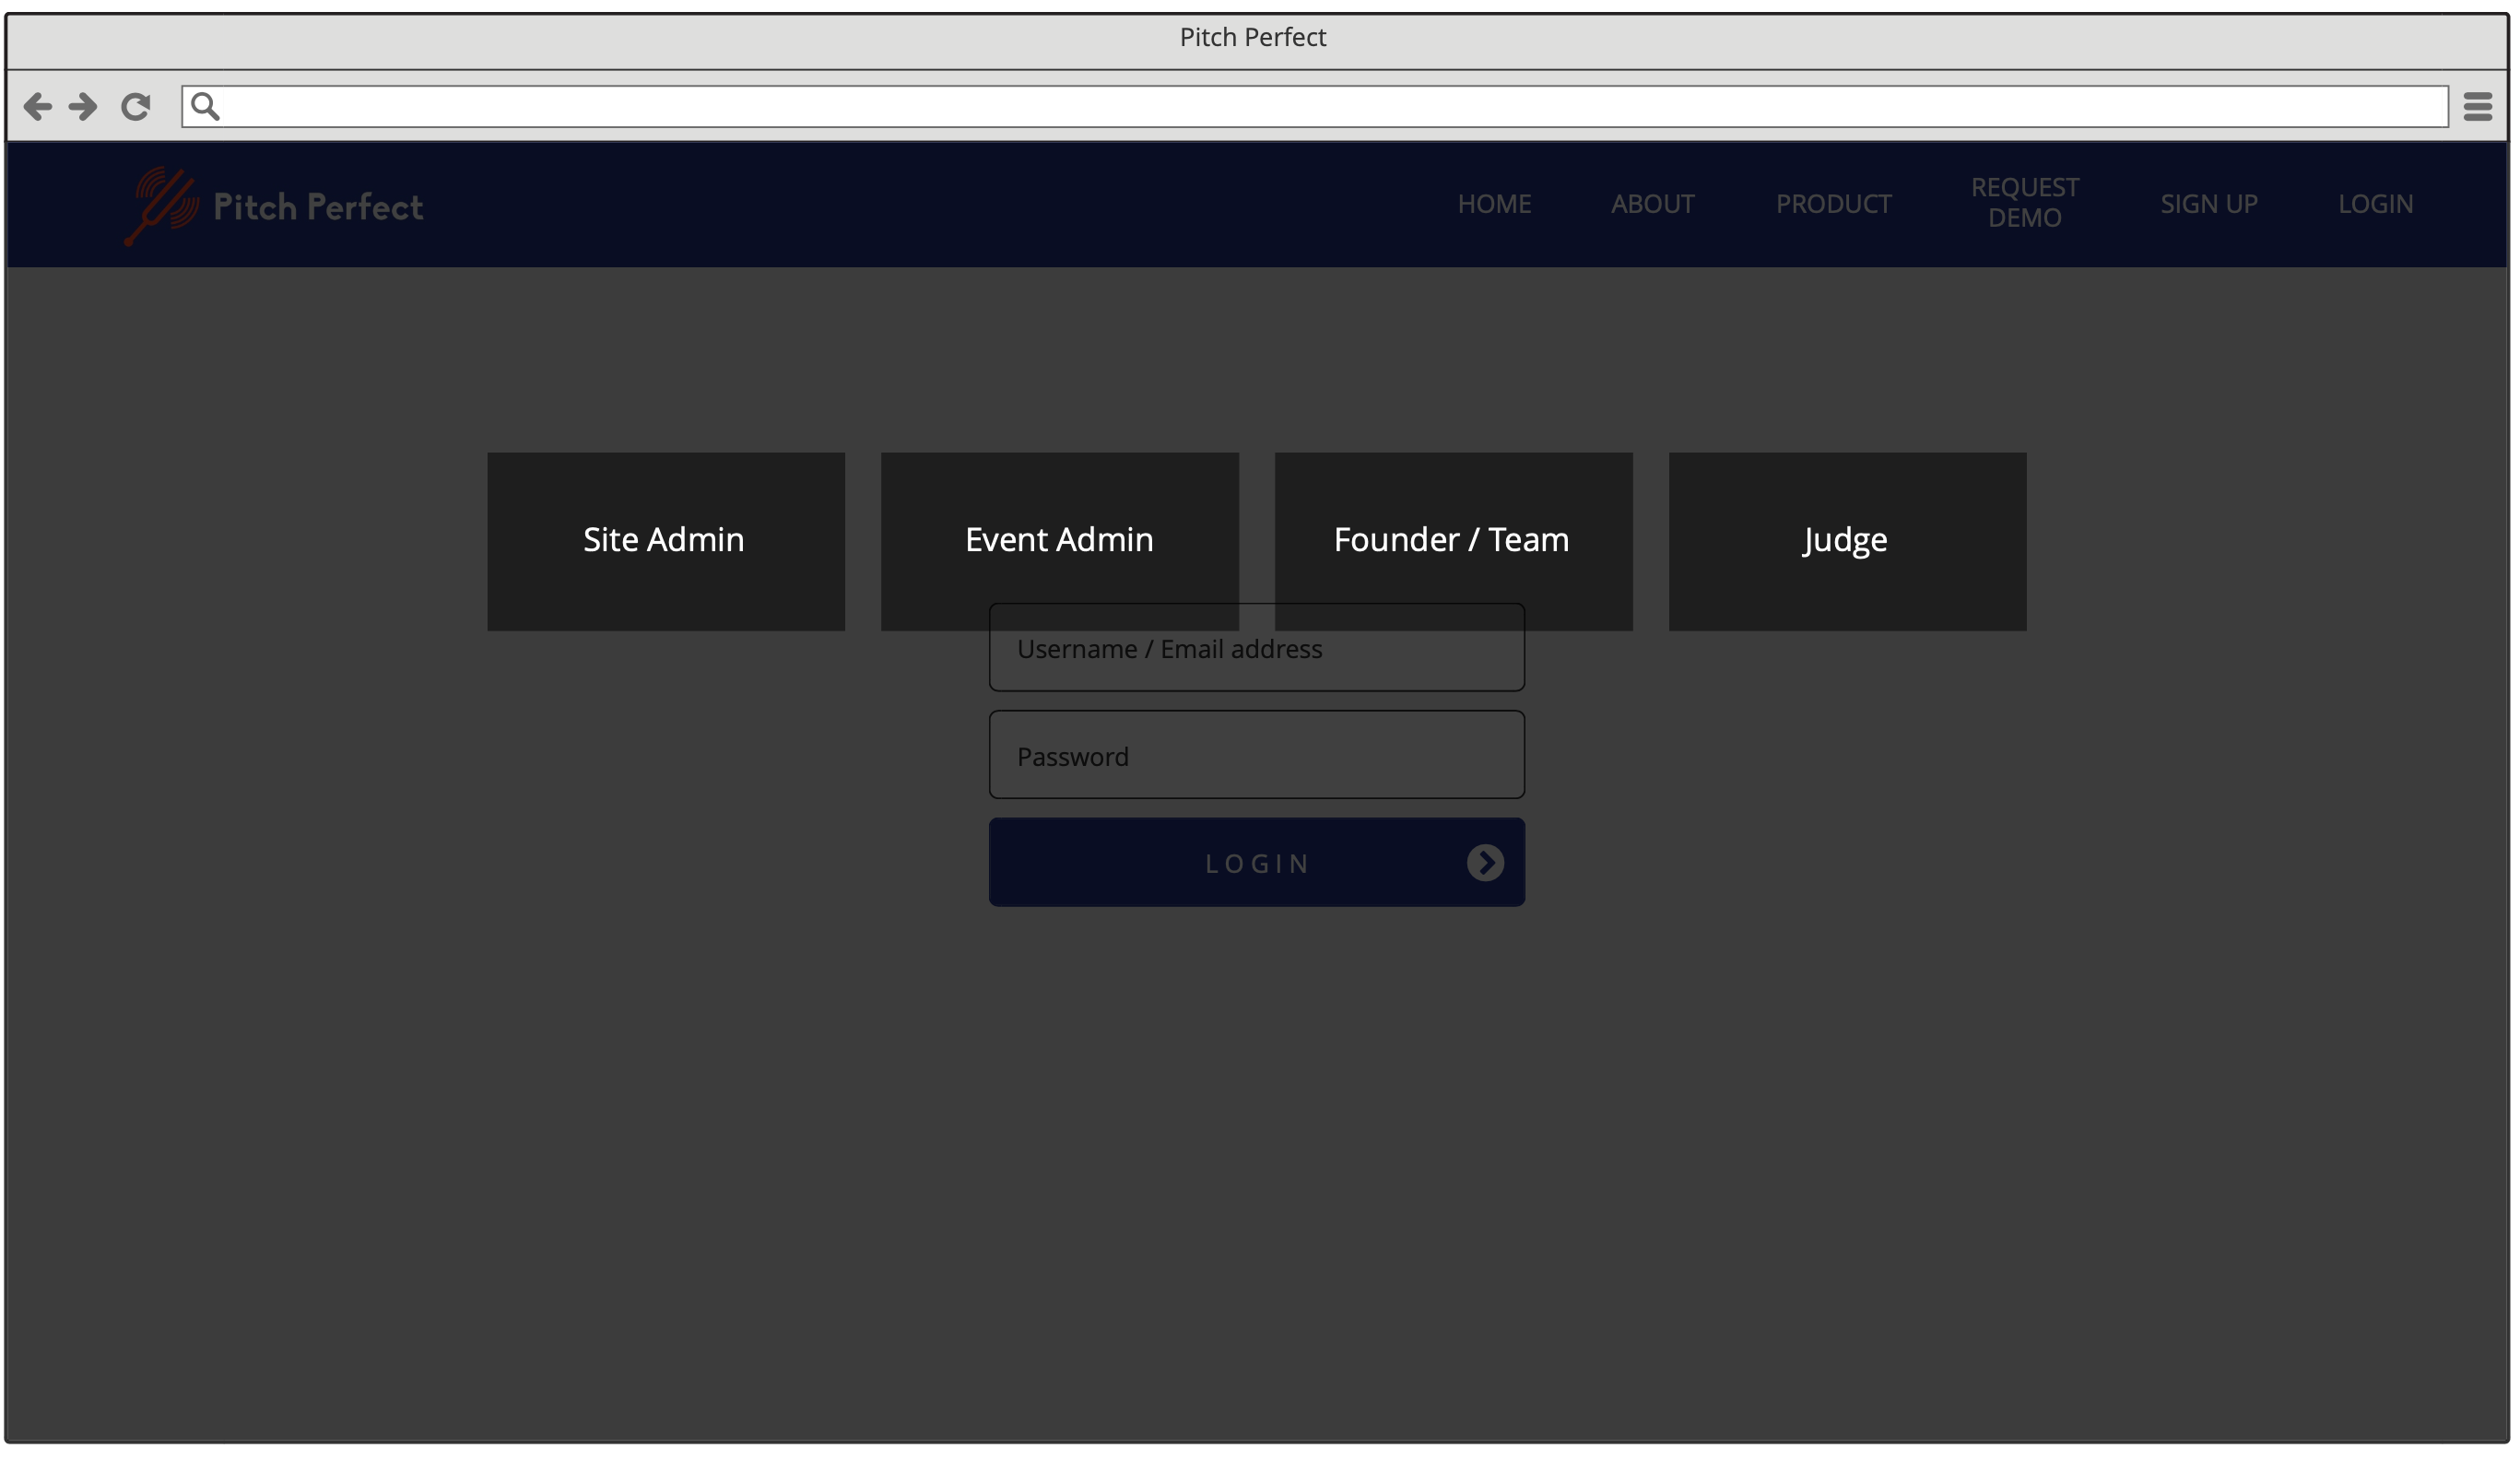Click SIGN UP in the header
This screenshot has width=2520, height=1460.
coord(2208,204)
